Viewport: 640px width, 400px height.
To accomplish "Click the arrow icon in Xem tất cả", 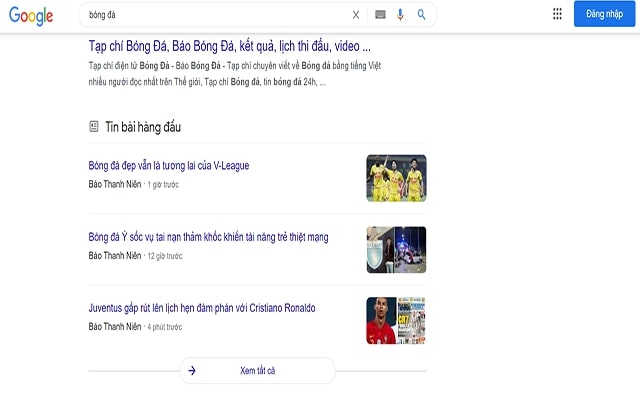I will (192, 370).
